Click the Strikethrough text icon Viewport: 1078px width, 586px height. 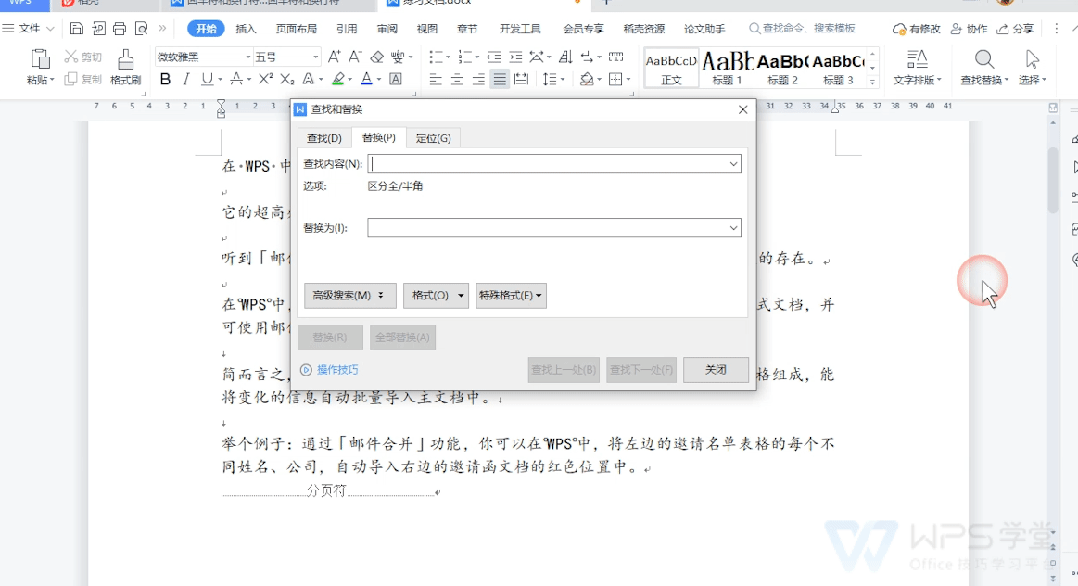tap(236, 79)
